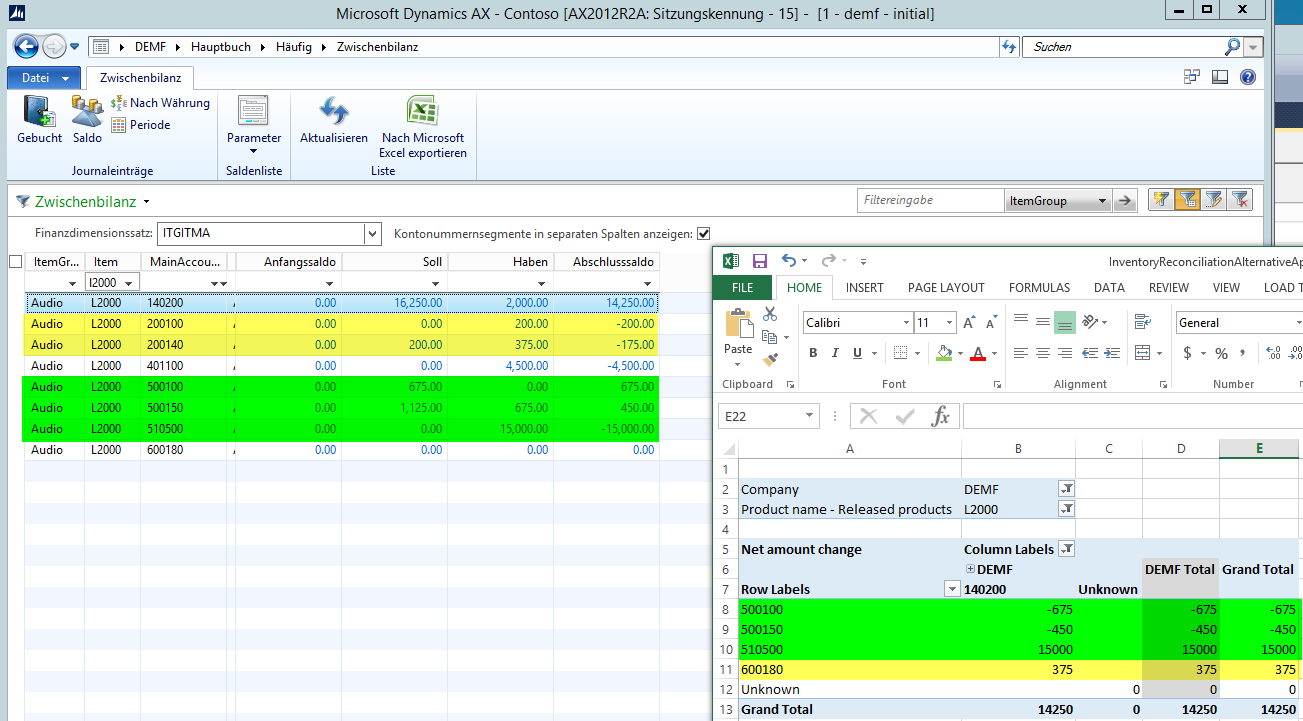Open the Finanzdimensionssatz dropdown
Image resolution: width=1303 pixels, height=721 pixels.
(373, 233)
